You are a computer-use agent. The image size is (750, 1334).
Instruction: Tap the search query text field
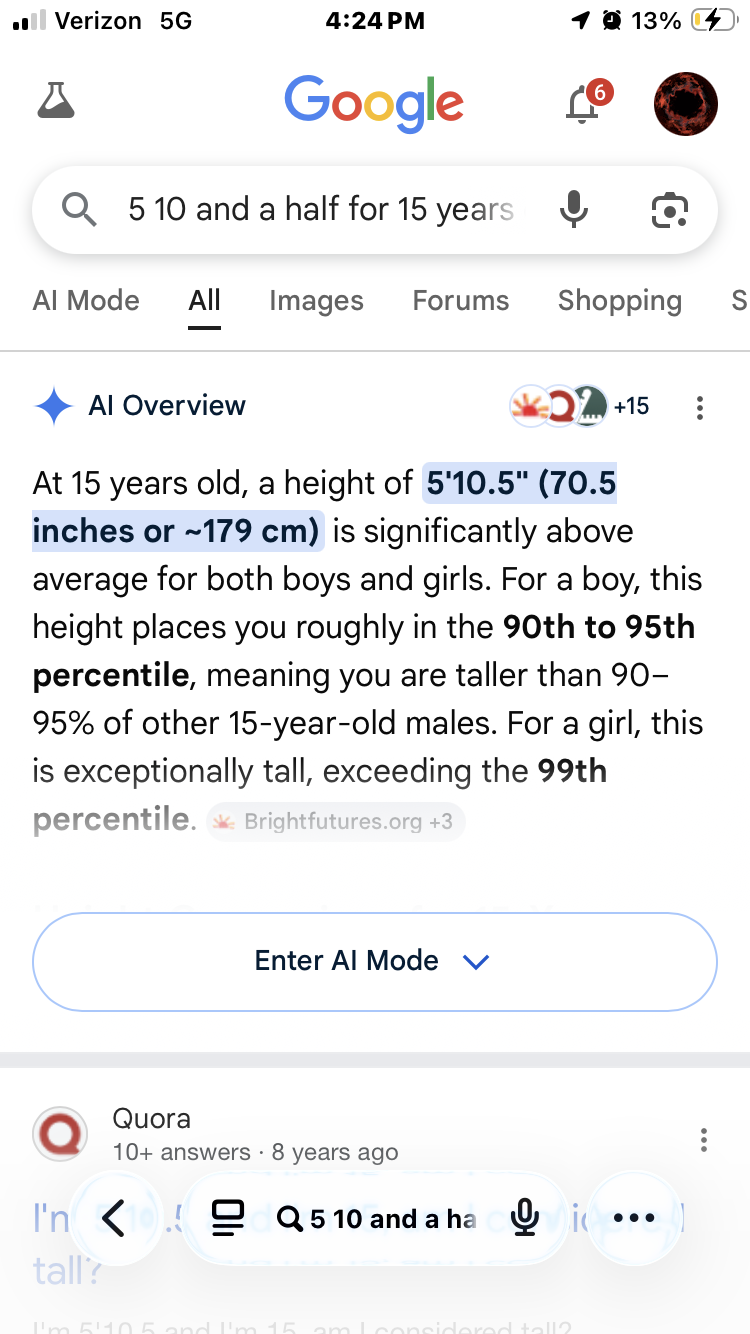tap(320, 210)
